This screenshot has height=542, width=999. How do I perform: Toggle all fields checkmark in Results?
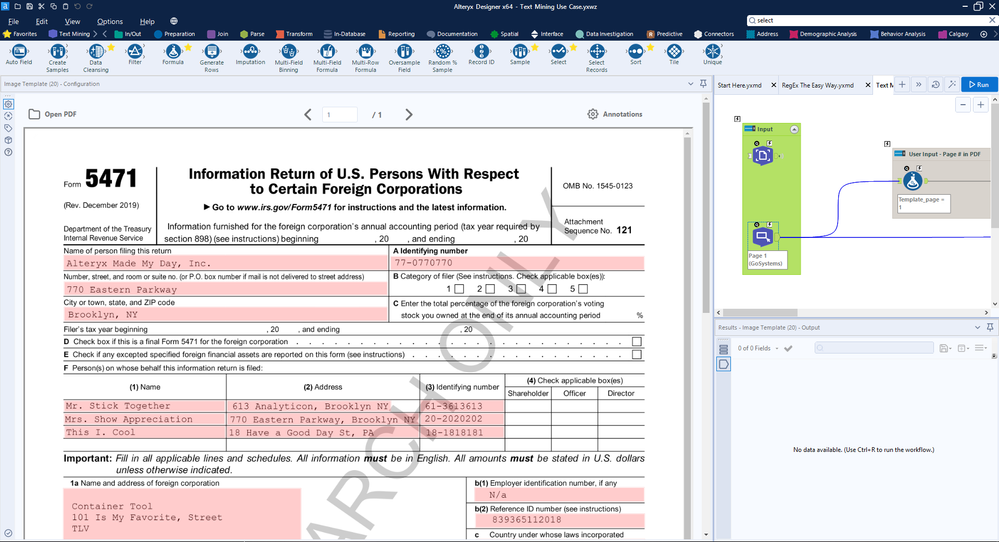pyautogui.click(x=788, y=348)
